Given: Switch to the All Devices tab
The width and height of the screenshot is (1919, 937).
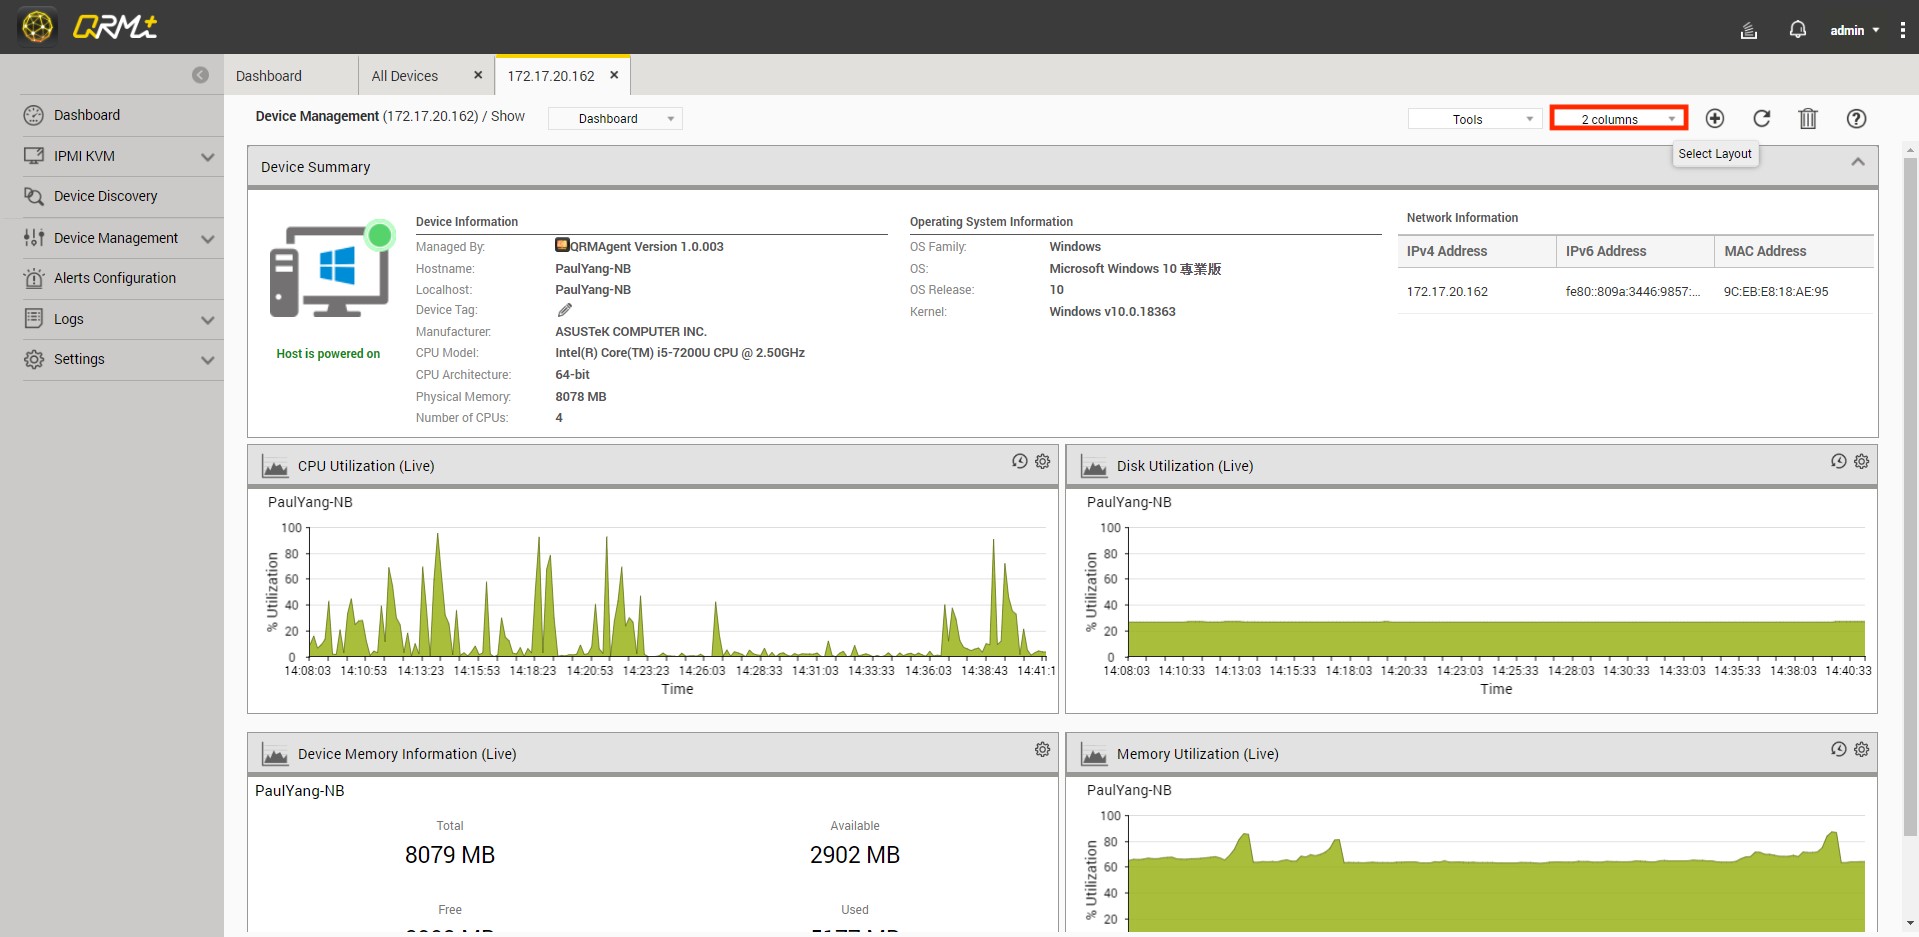Looking at the screenshot, I should pos(405,76).
